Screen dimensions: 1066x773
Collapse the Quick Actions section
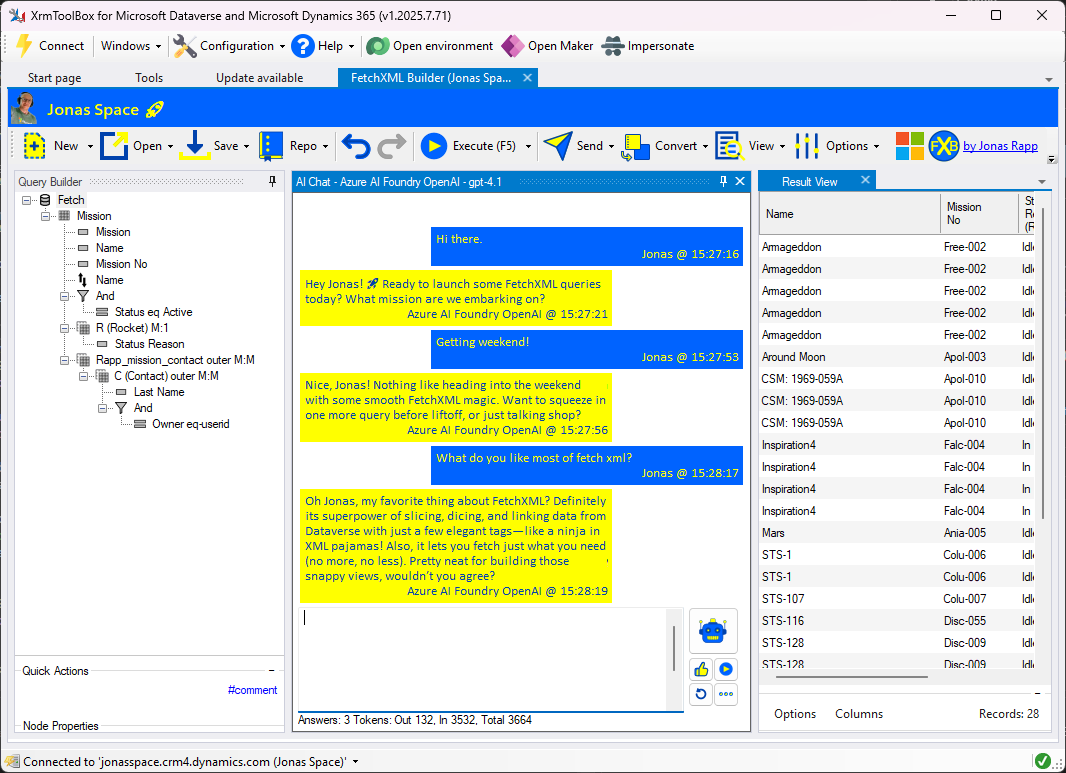[x=271, y=671]
